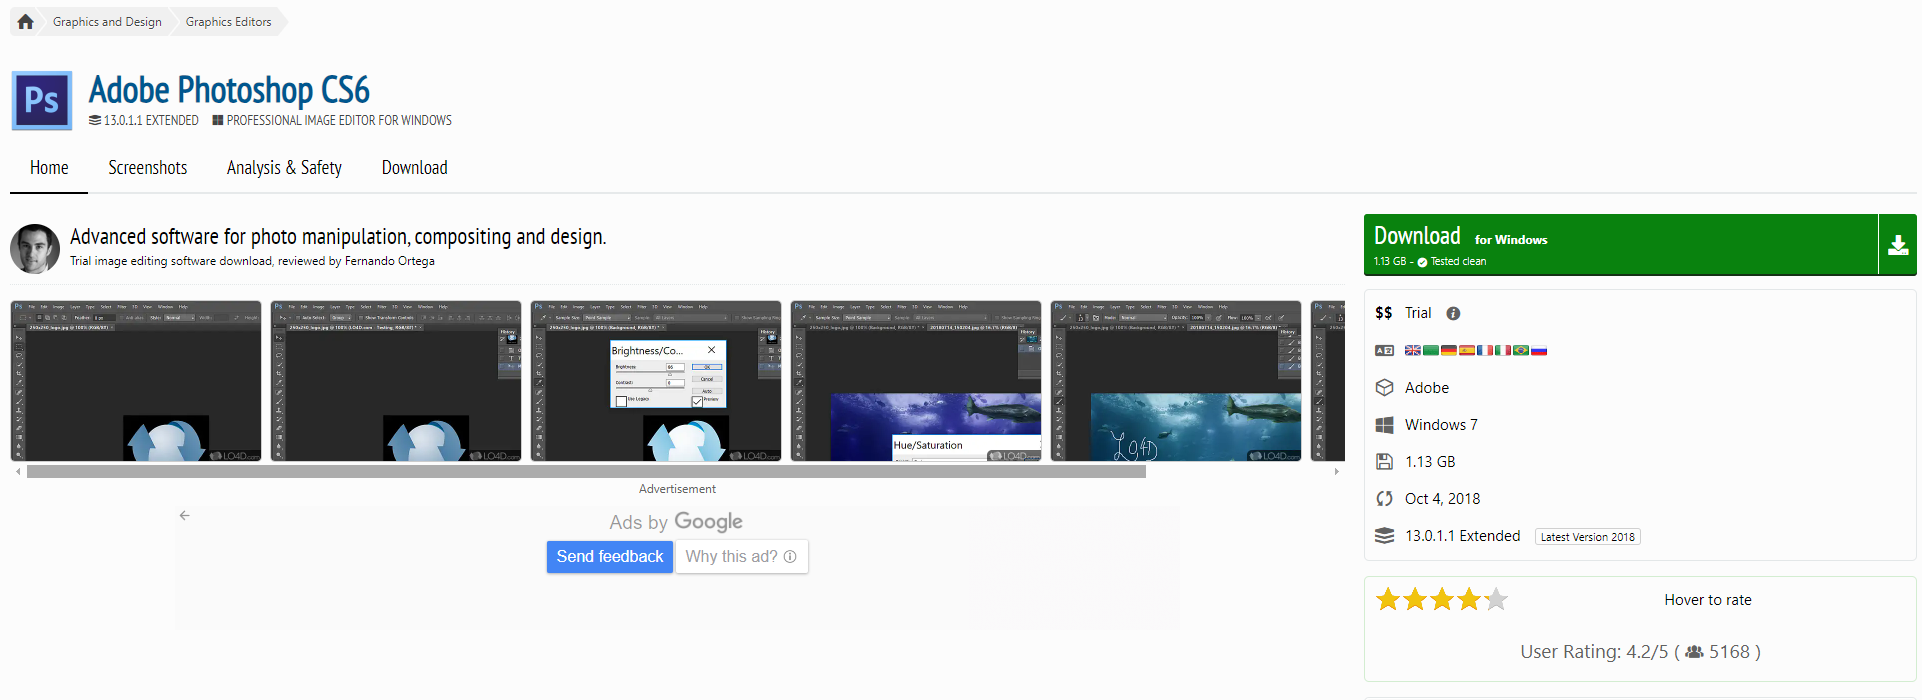Image resolution: width=1922 pixels, height=700 pixels.
Task: Click the gallery scroll-right arrow
Action: 1337,472
